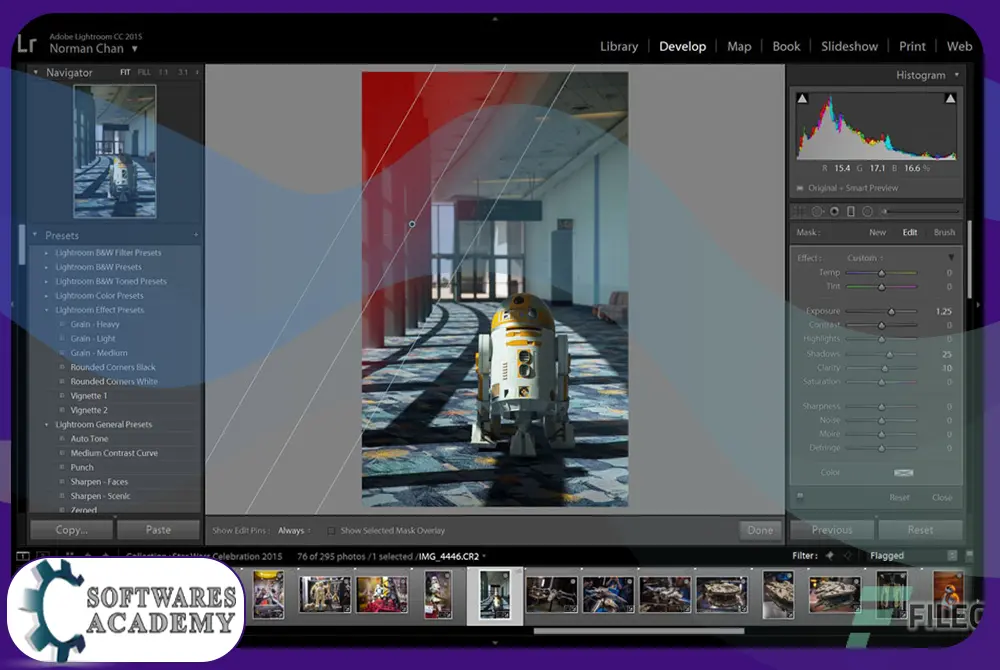Toggle the adjustment panel on/off switch

[x=800, y=496]
